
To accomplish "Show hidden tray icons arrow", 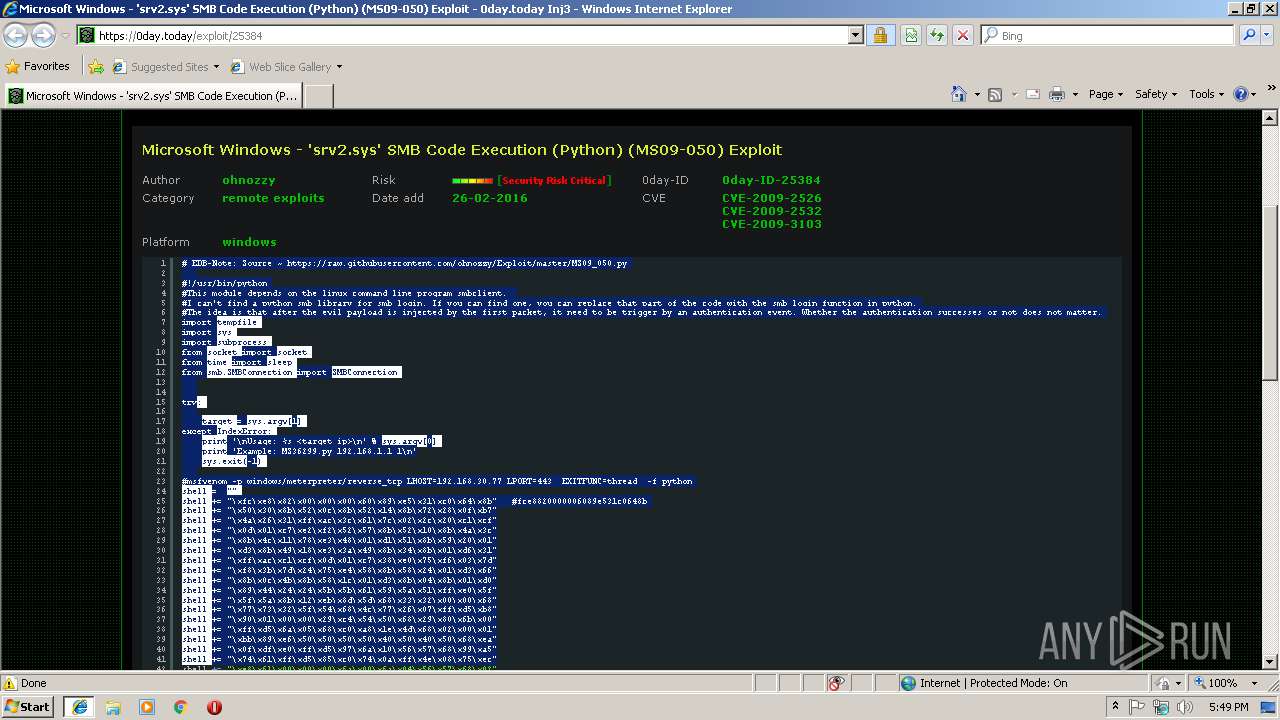I will (1116, 707).
